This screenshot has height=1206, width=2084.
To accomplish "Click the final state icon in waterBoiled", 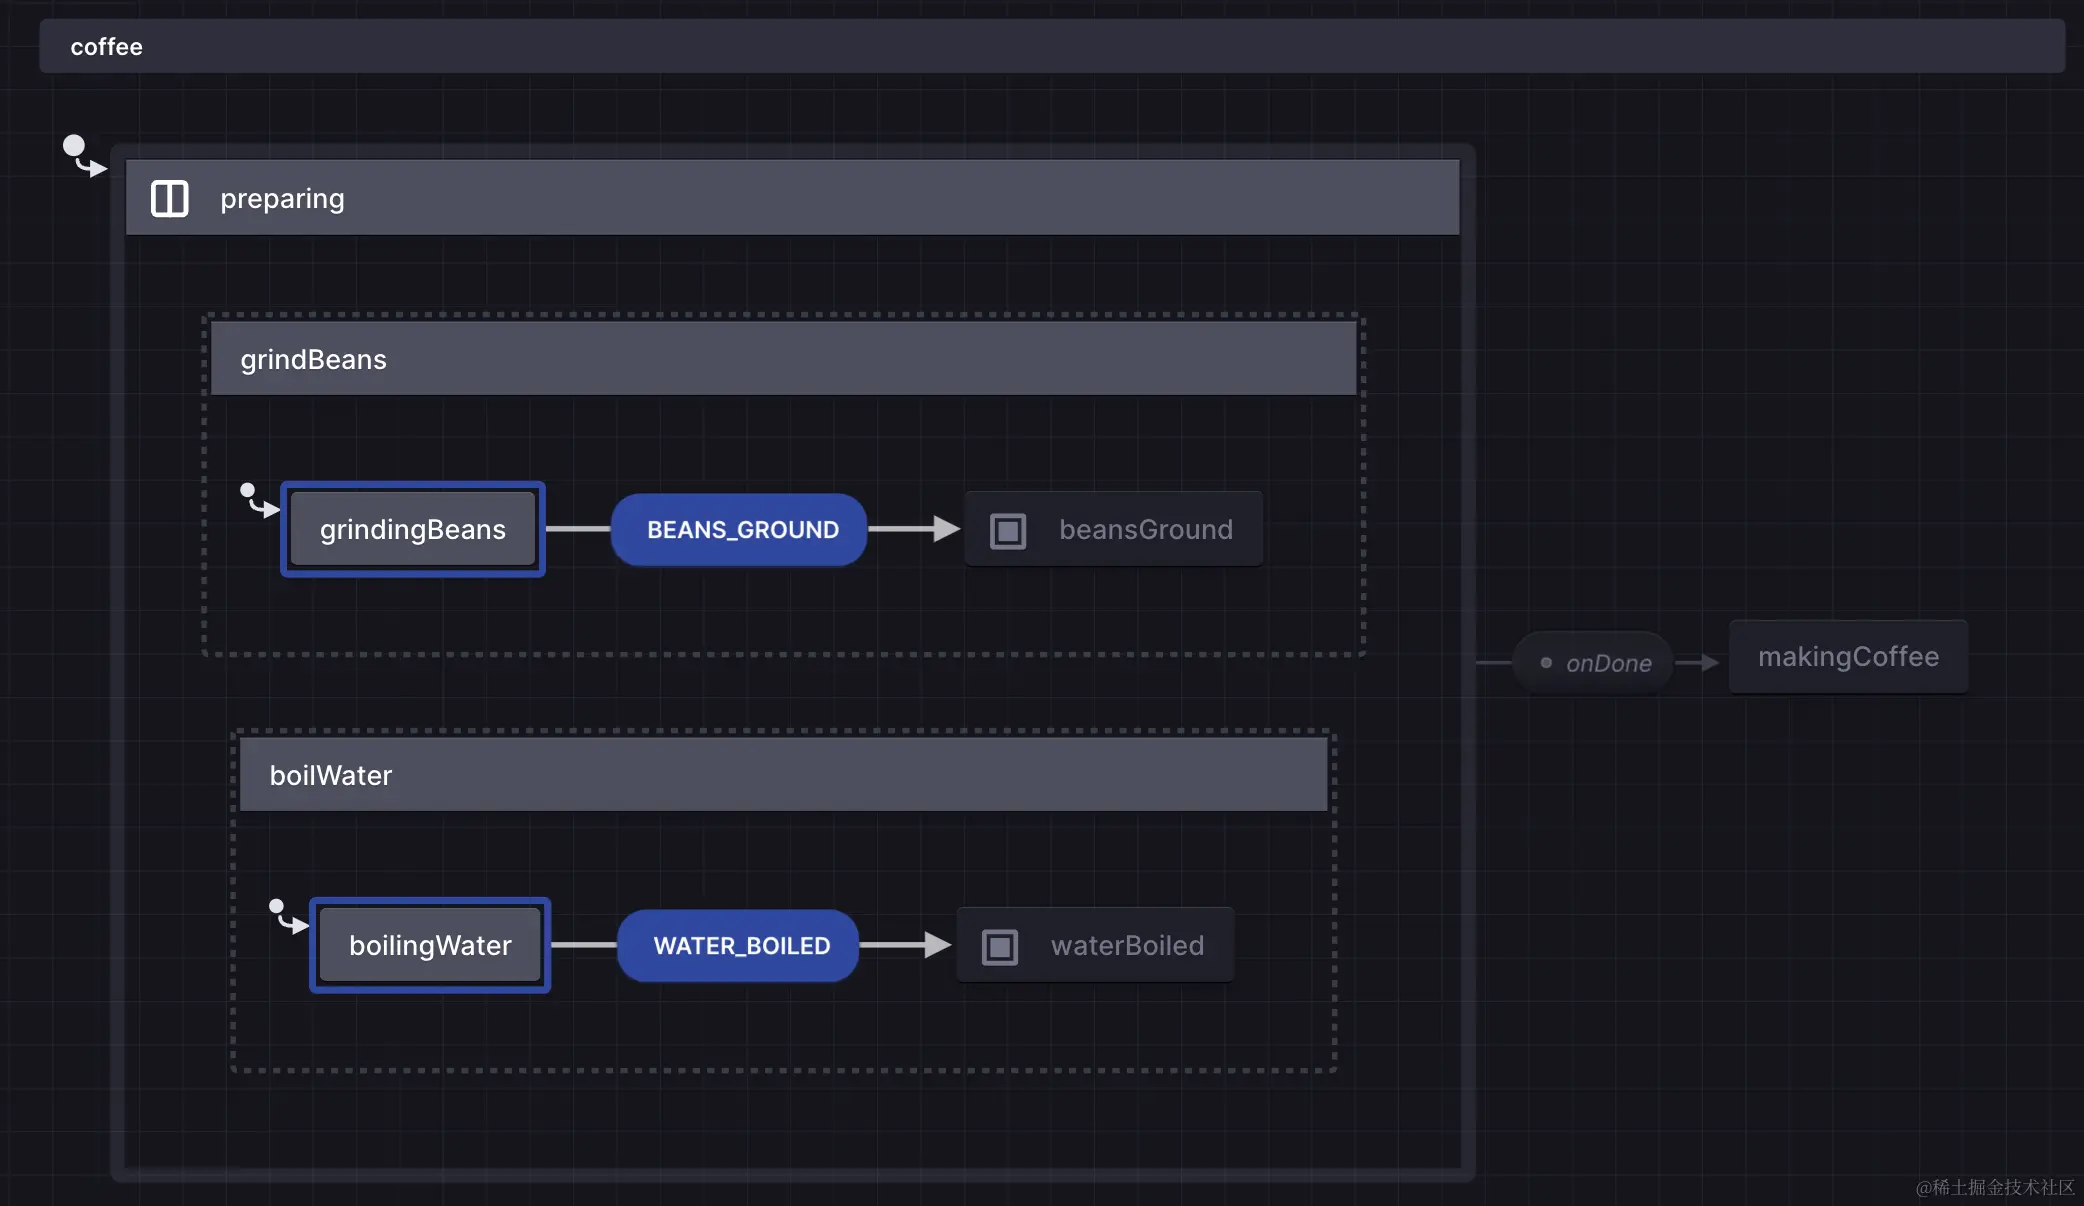I will 999,946.
